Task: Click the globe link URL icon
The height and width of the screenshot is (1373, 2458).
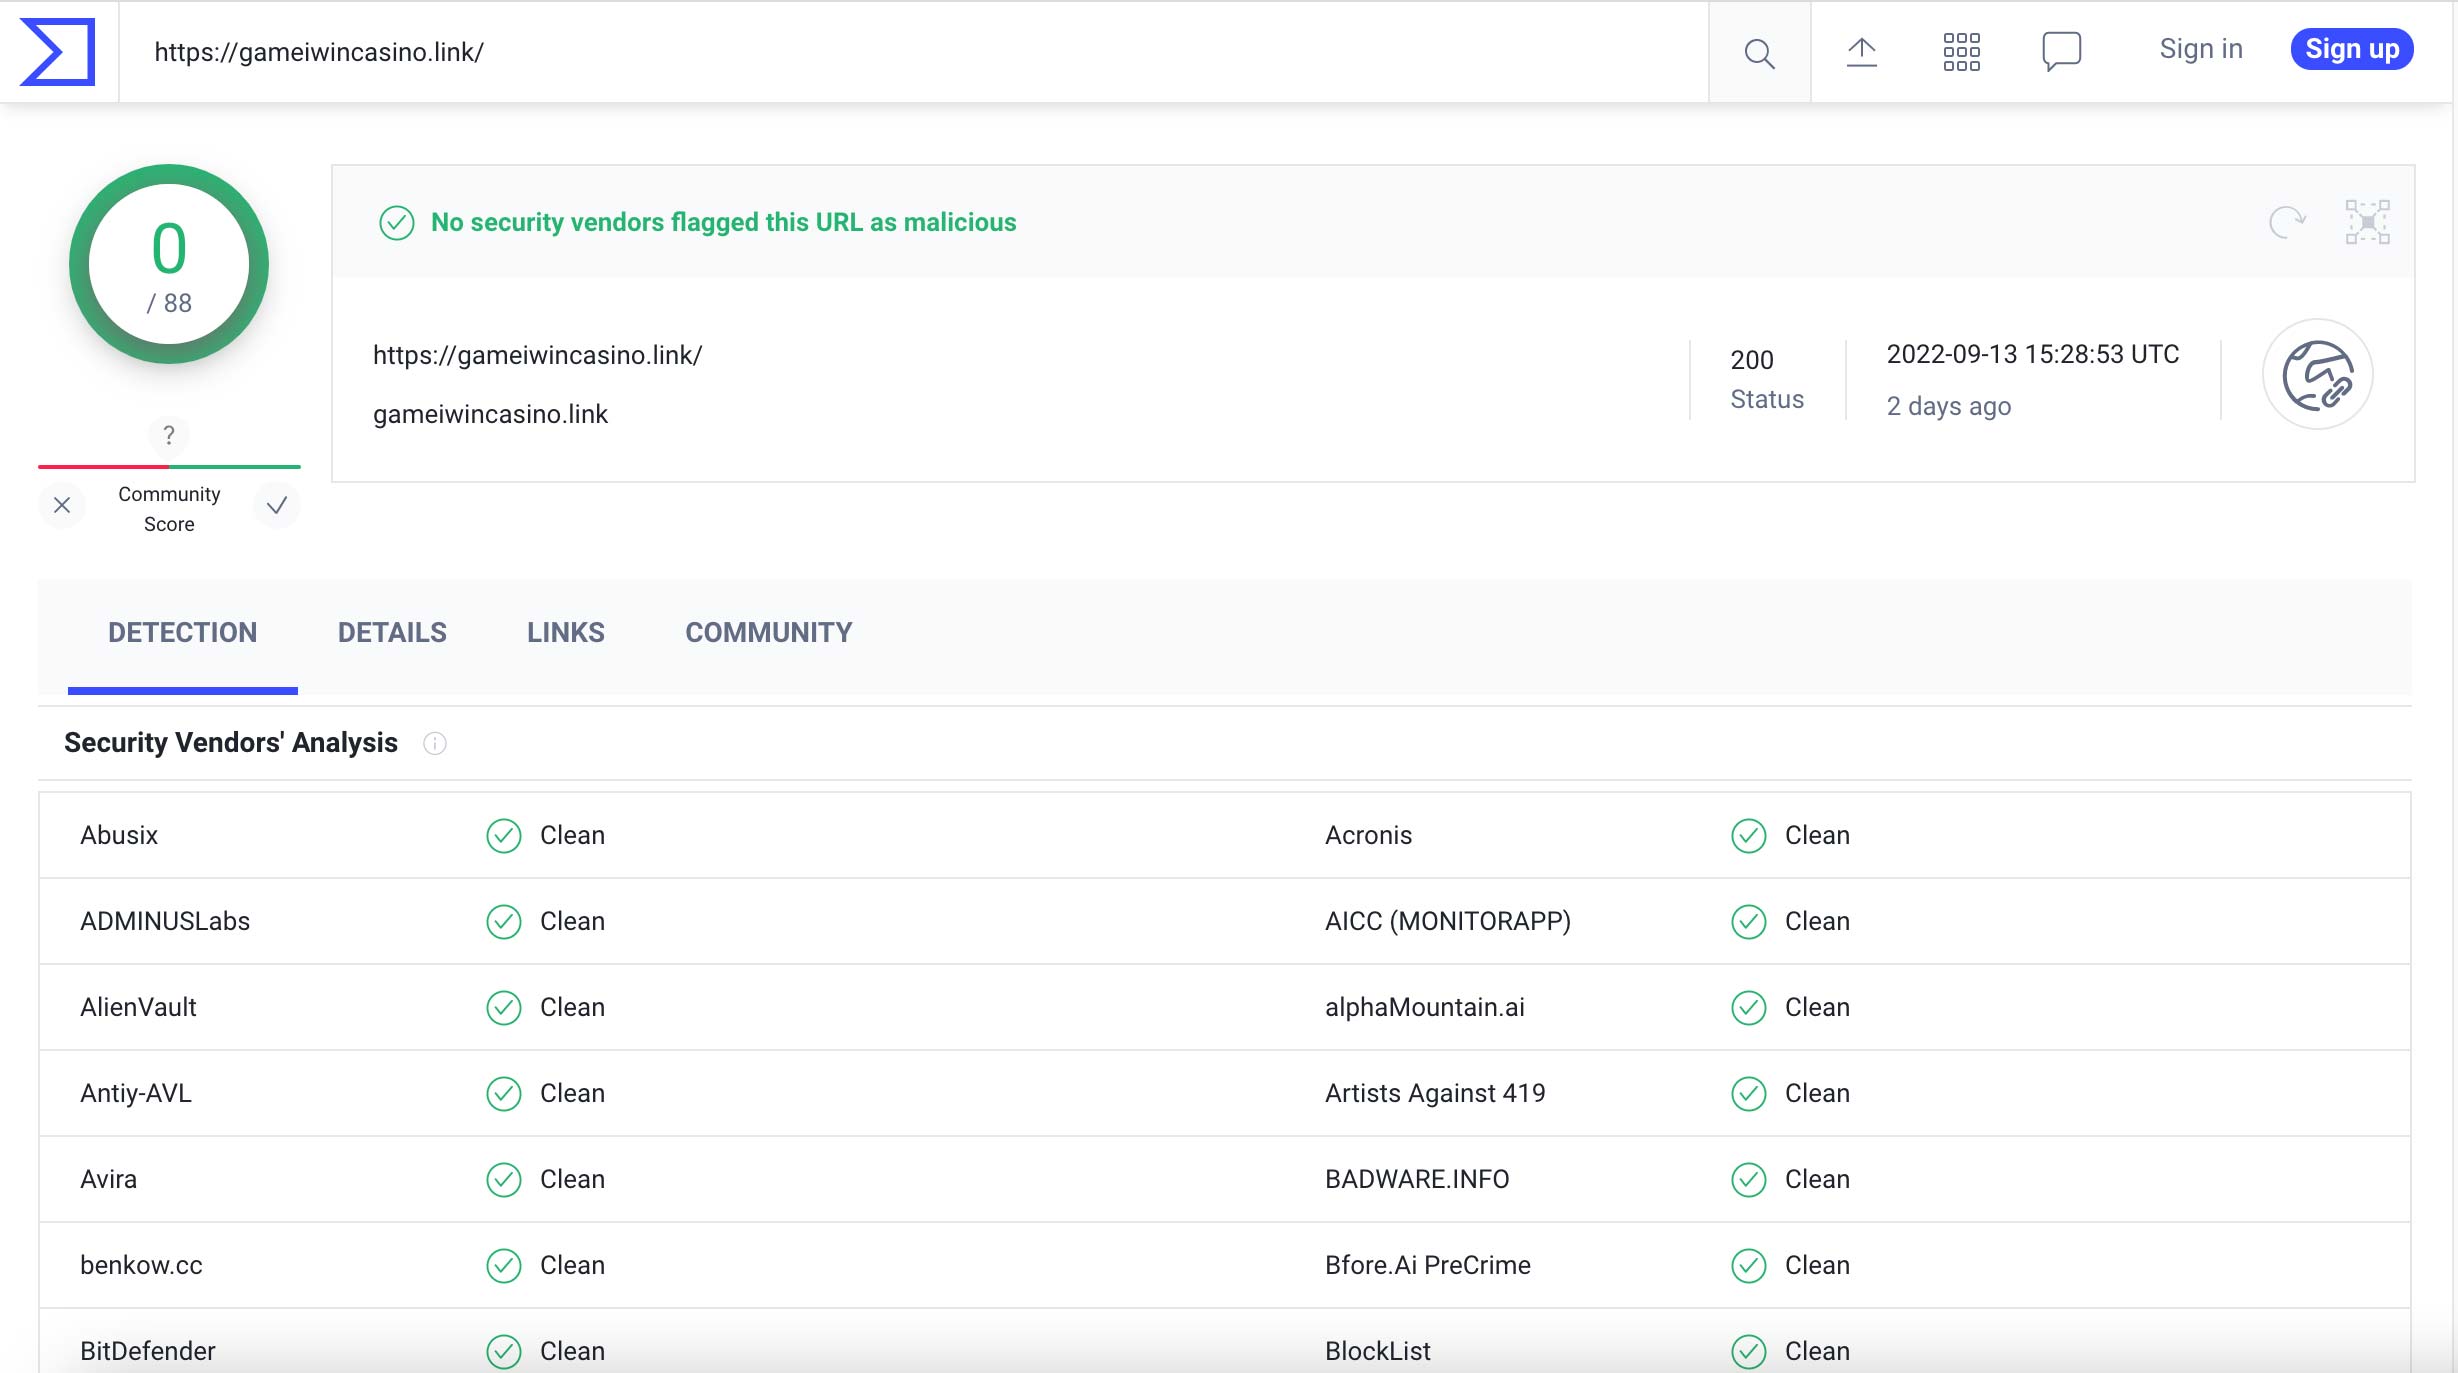Action: tap(2317, 375)
